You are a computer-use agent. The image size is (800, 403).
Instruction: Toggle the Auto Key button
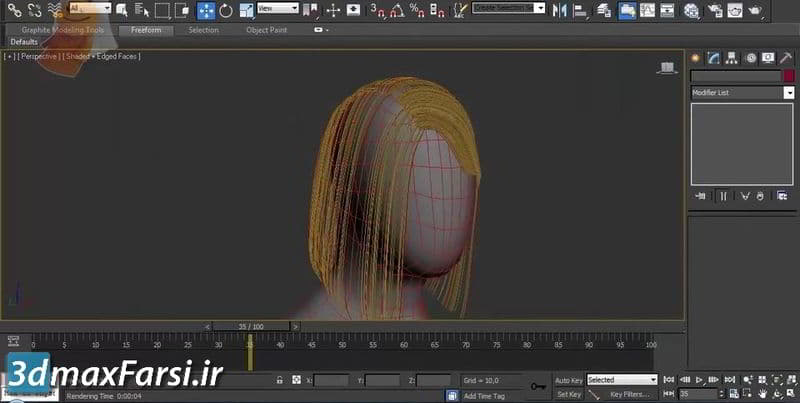[x=569, y=380]
